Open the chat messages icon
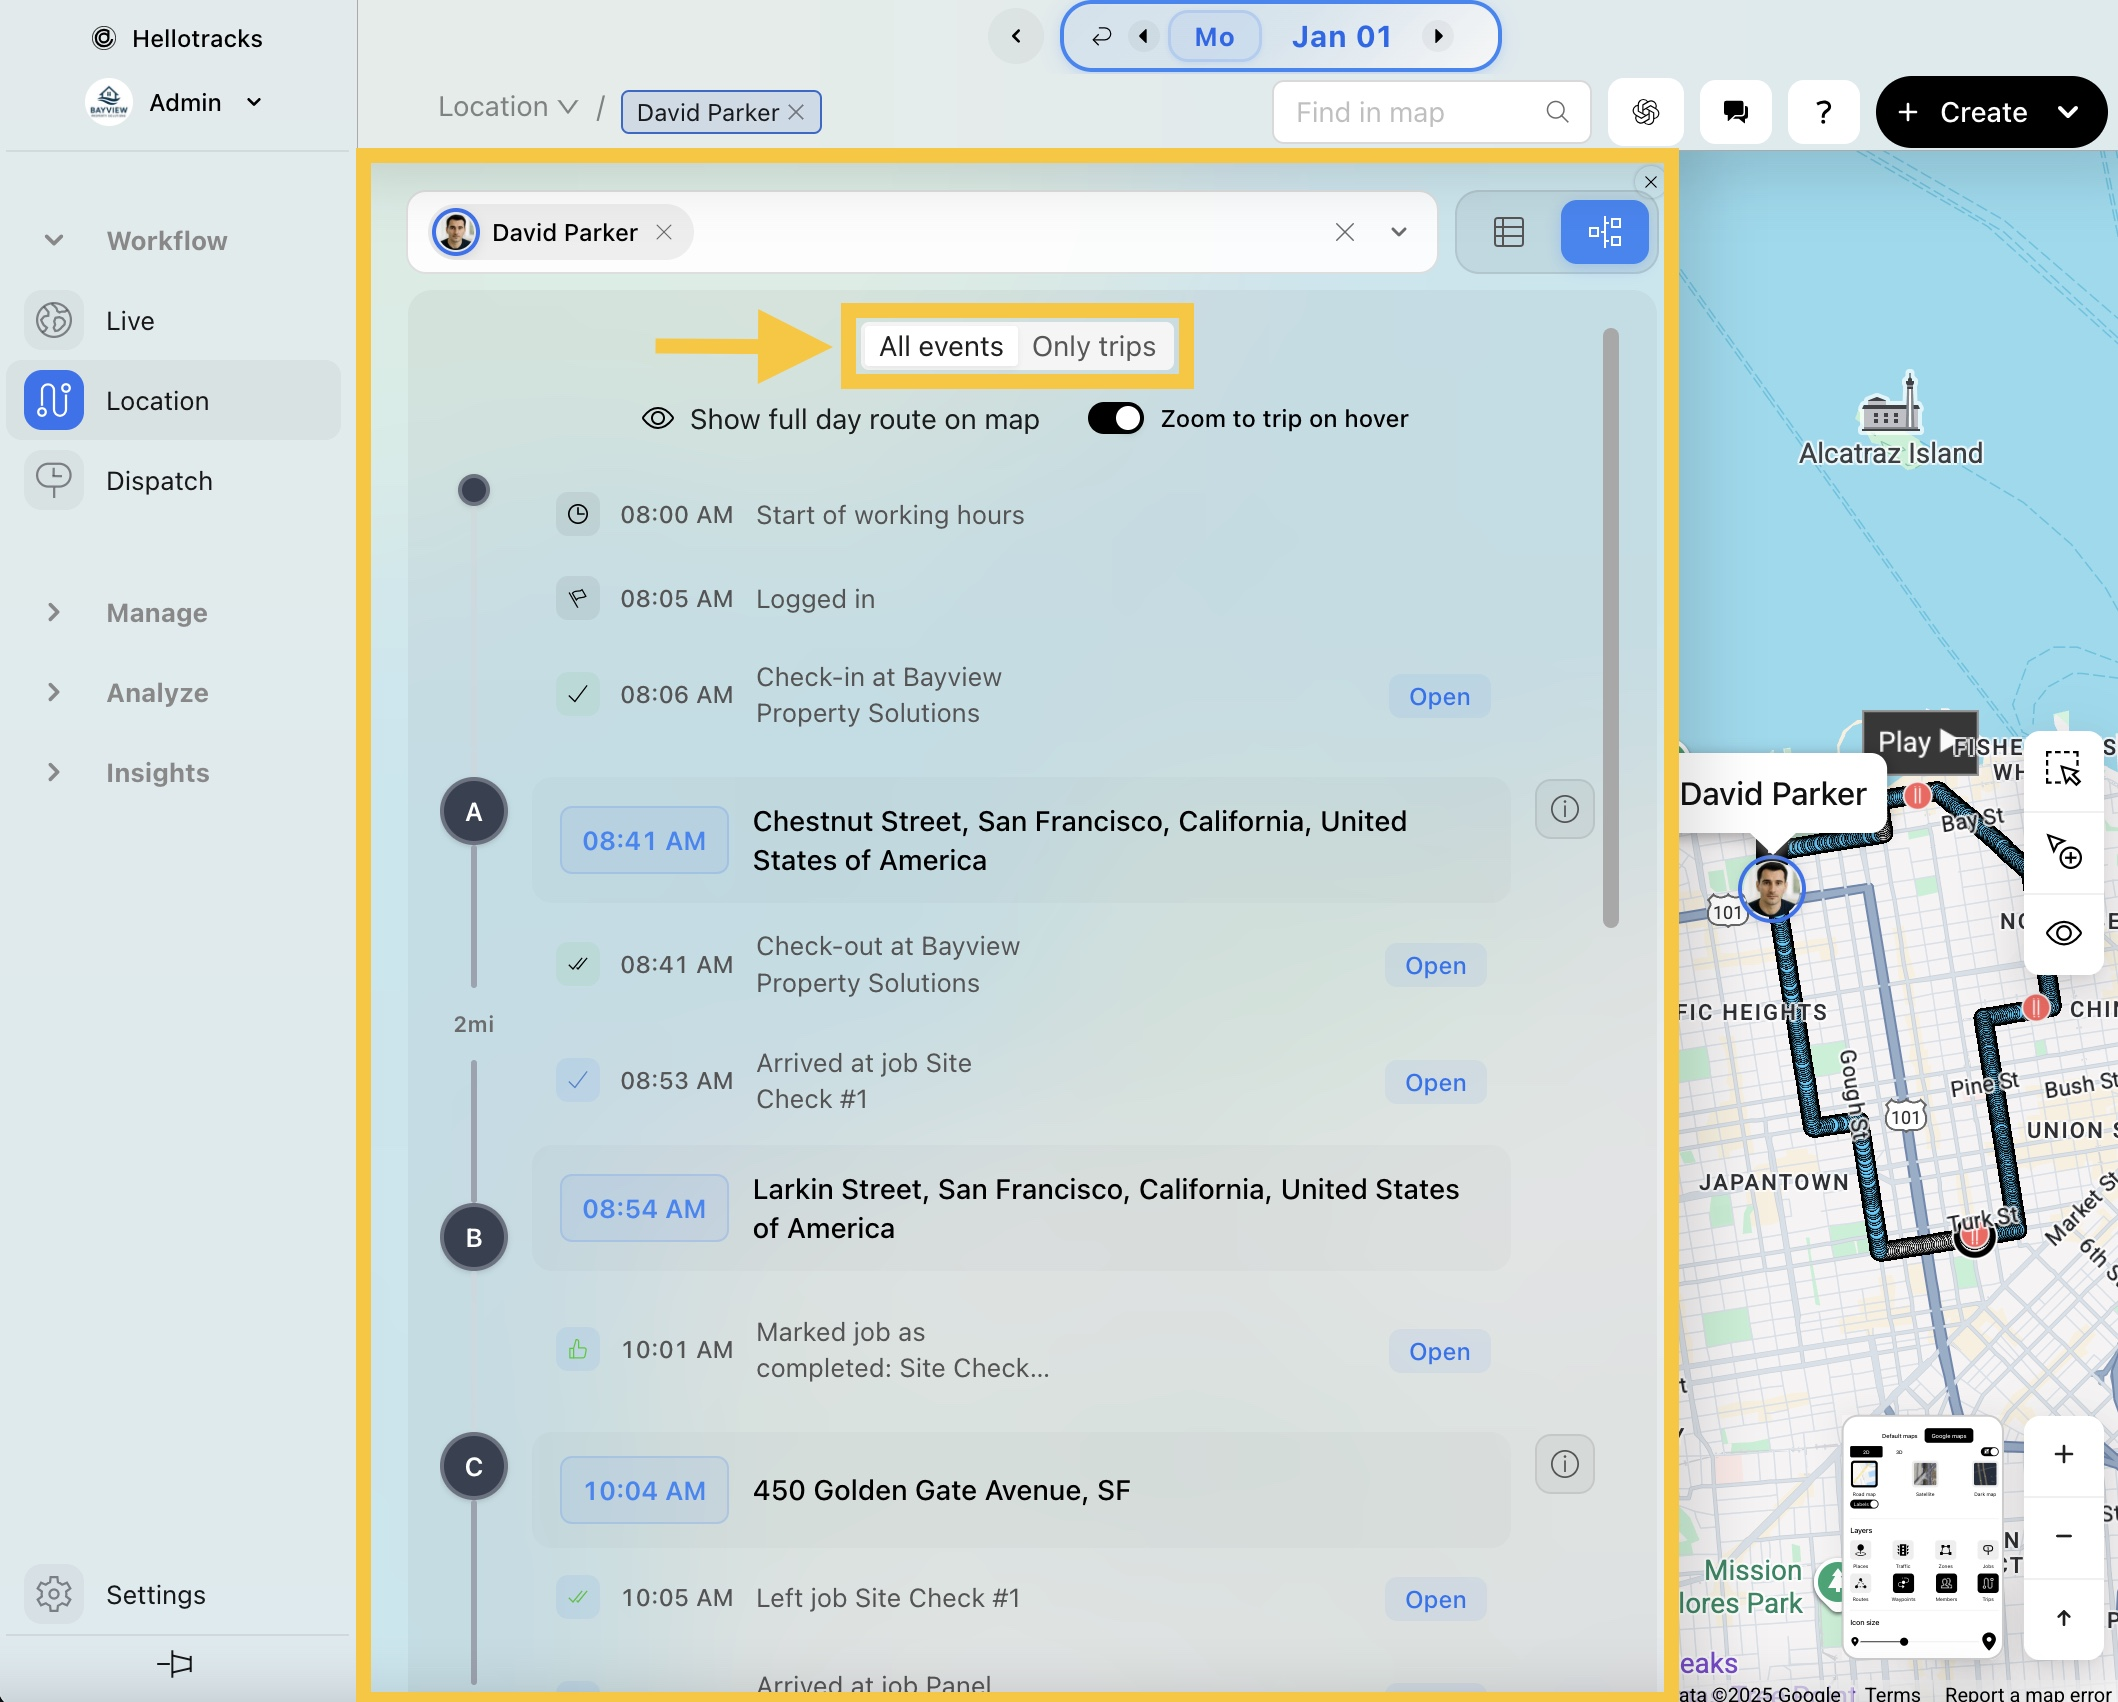Viewport: 2118px width, 1702px height. (1735, 112)
